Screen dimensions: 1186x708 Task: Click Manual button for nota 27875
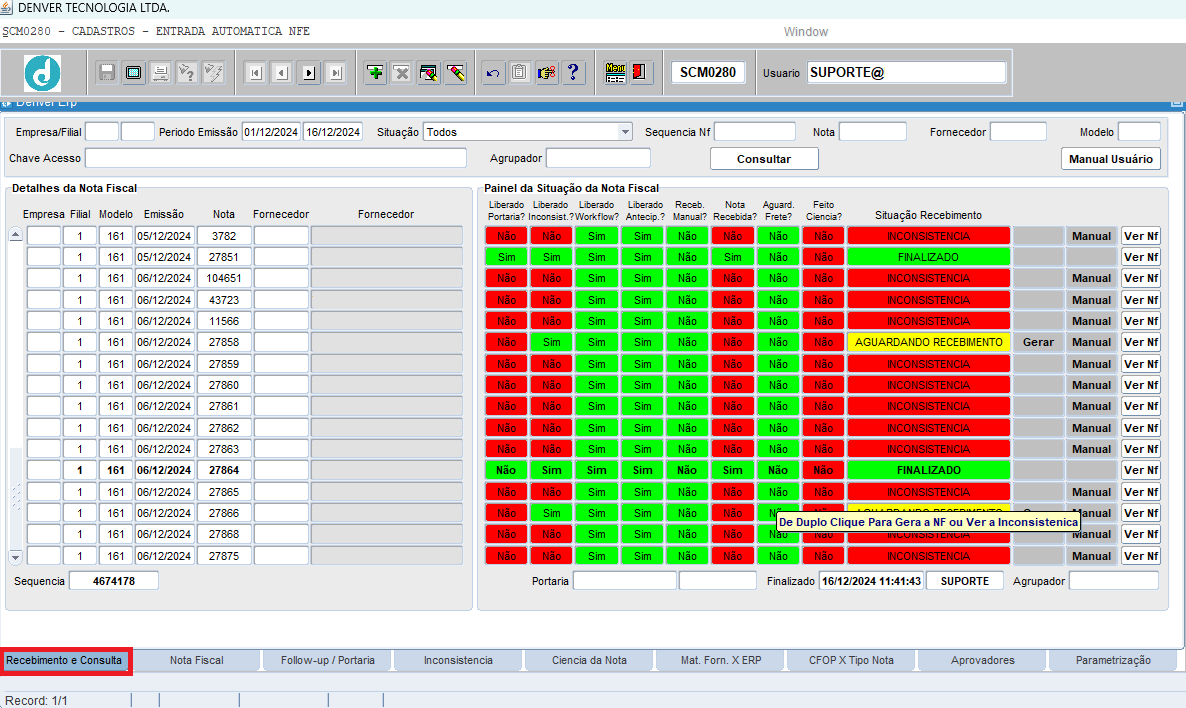pyautogui.click(x=1091, y=556)
